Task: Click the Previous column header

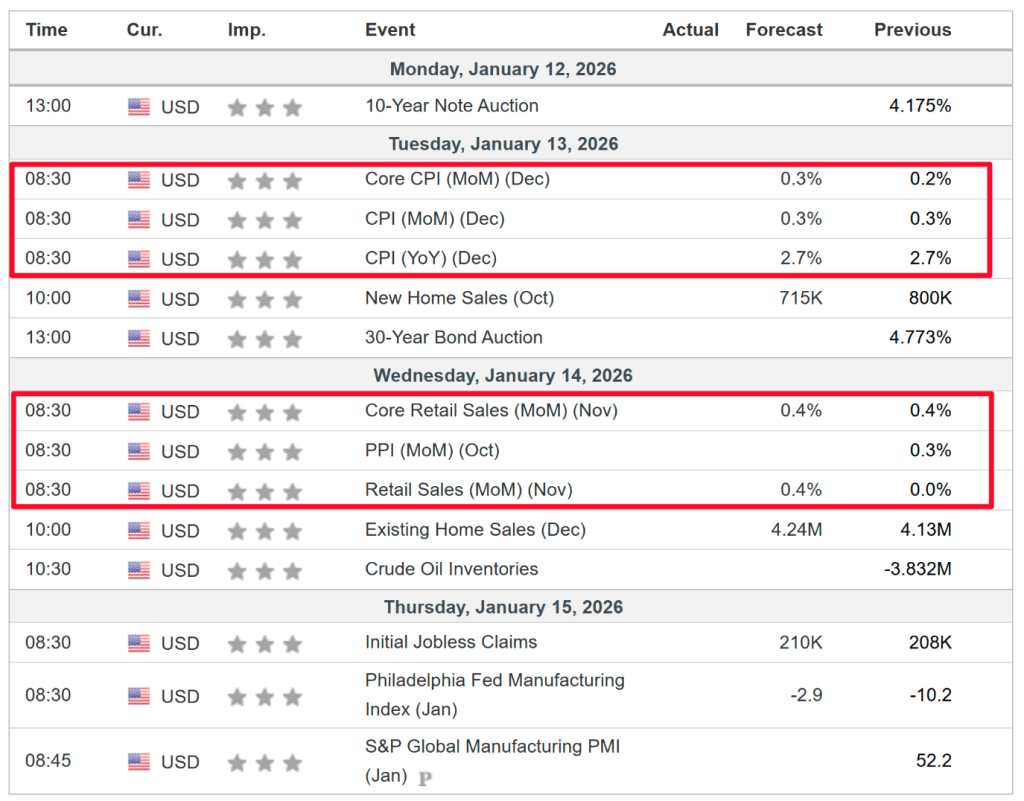Action: pos(913,30)
